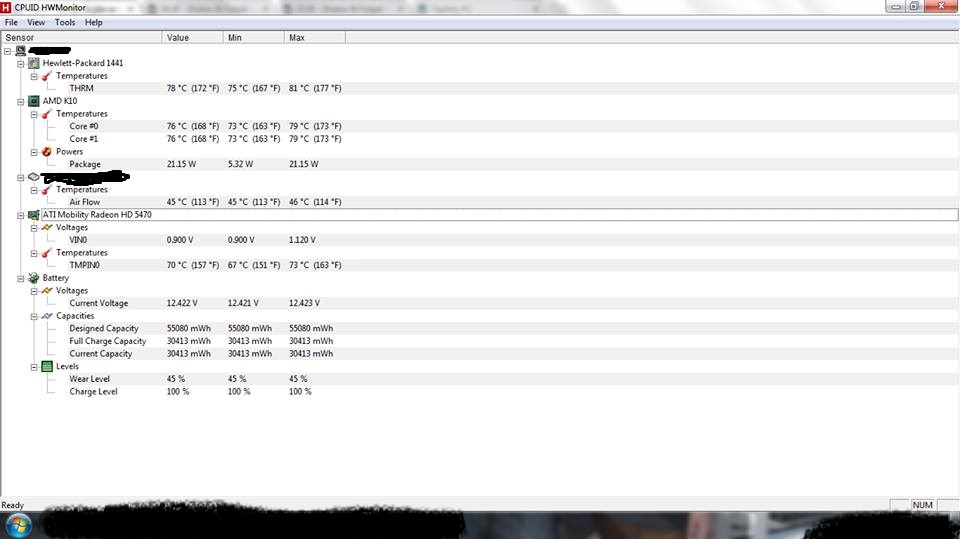Click thermometer icon under Hewlett-Packard 1441
Viewport: 960px width, 539px height.
tap(47, 76)
